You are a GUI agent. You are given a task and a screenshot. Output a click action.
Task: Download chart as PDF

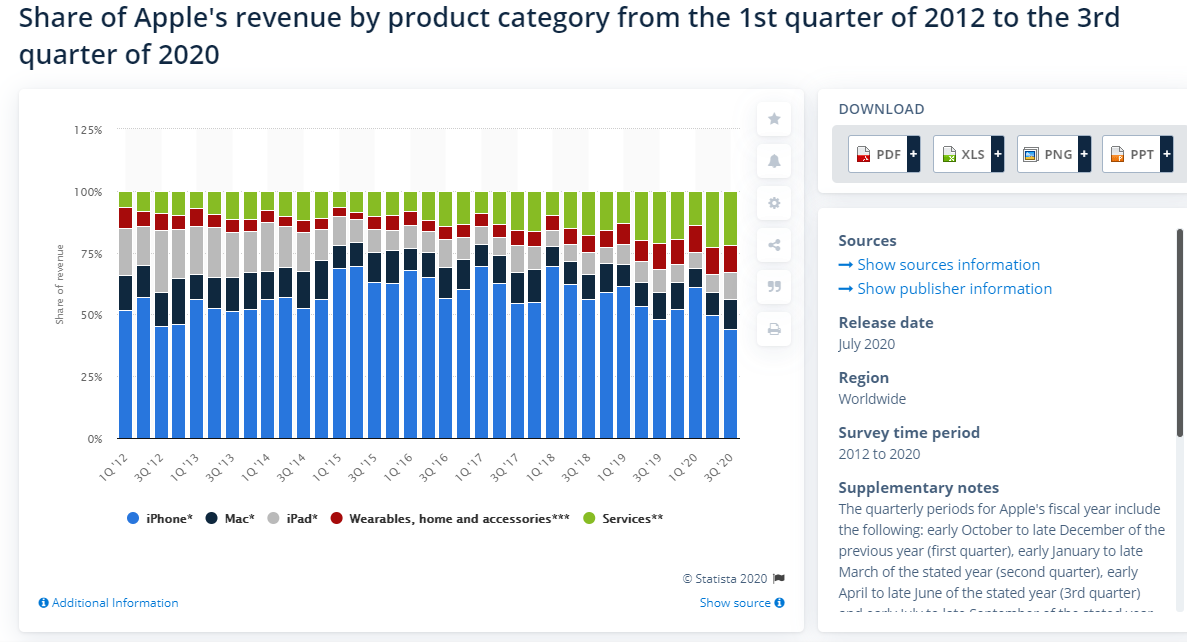pos(878,154)
